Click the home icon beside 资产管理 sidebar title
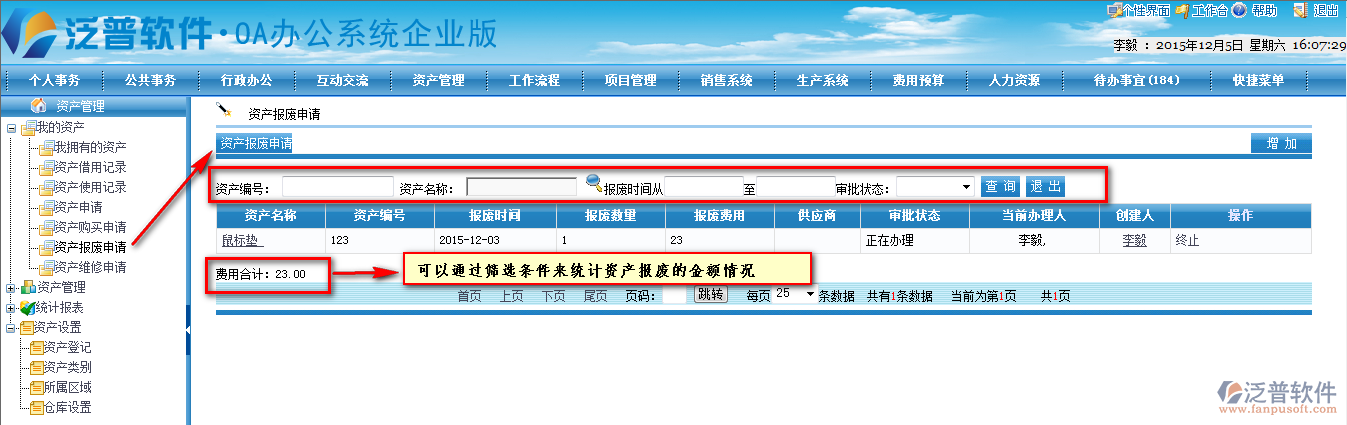1347x425 pixels. (x=39, y=106)
